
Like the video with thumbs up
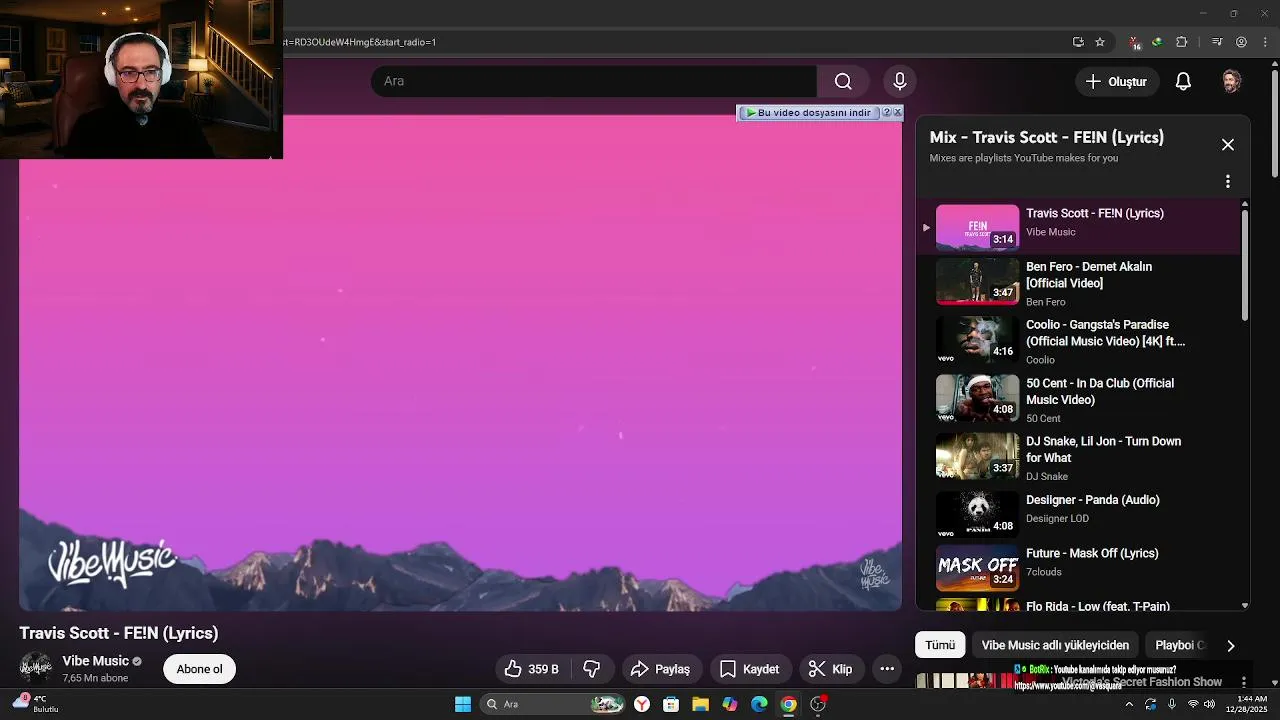pos(531,669)
